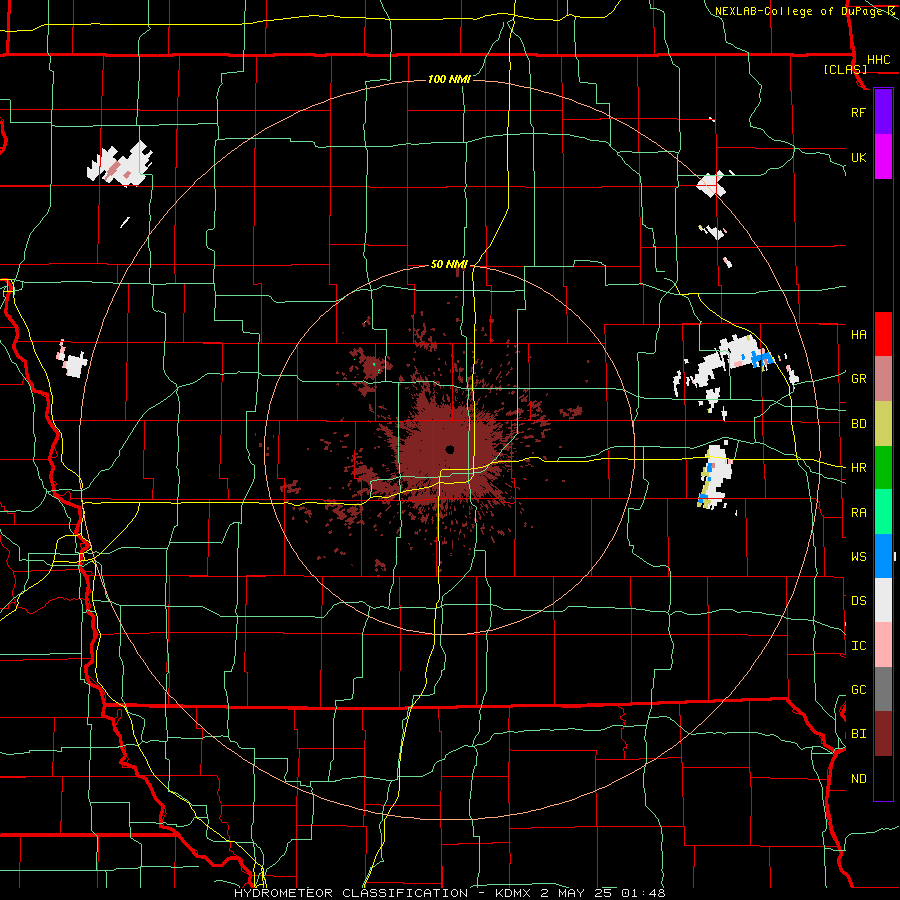Image resolution: width=900 pixels, height=900 pixels.
Task: Click the GC legend label
Action: pyautogui.click(x=858, y=689)
